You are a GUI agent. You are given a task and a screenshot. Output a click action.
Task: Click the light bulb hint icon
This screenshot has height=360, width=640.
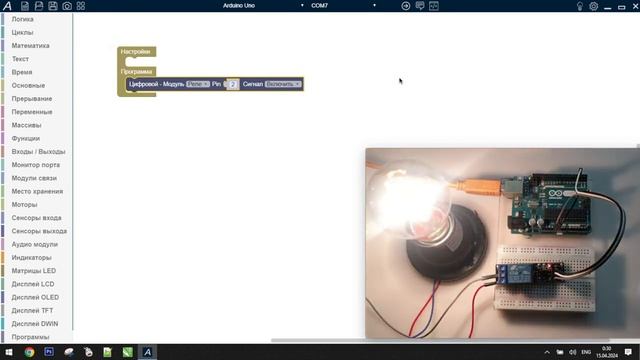580,6
